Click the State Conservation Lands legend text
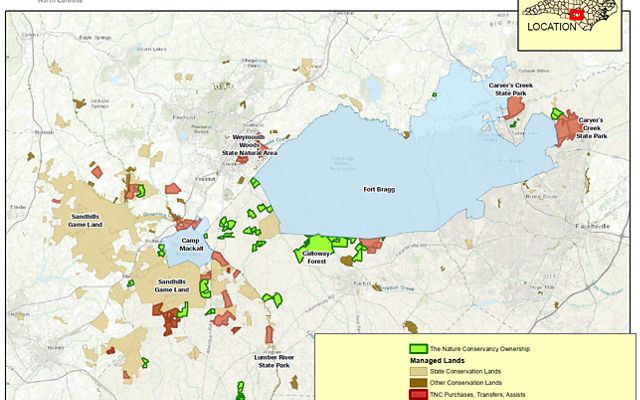 [x=464, y=372]
